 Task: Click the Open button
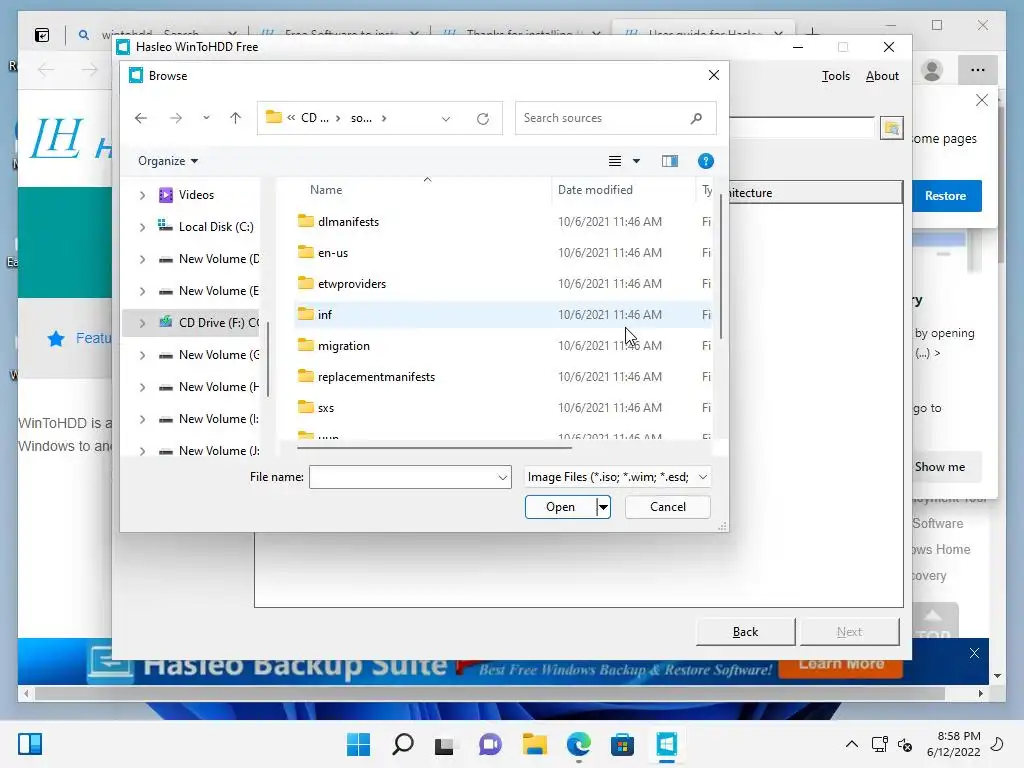(560, 507)
